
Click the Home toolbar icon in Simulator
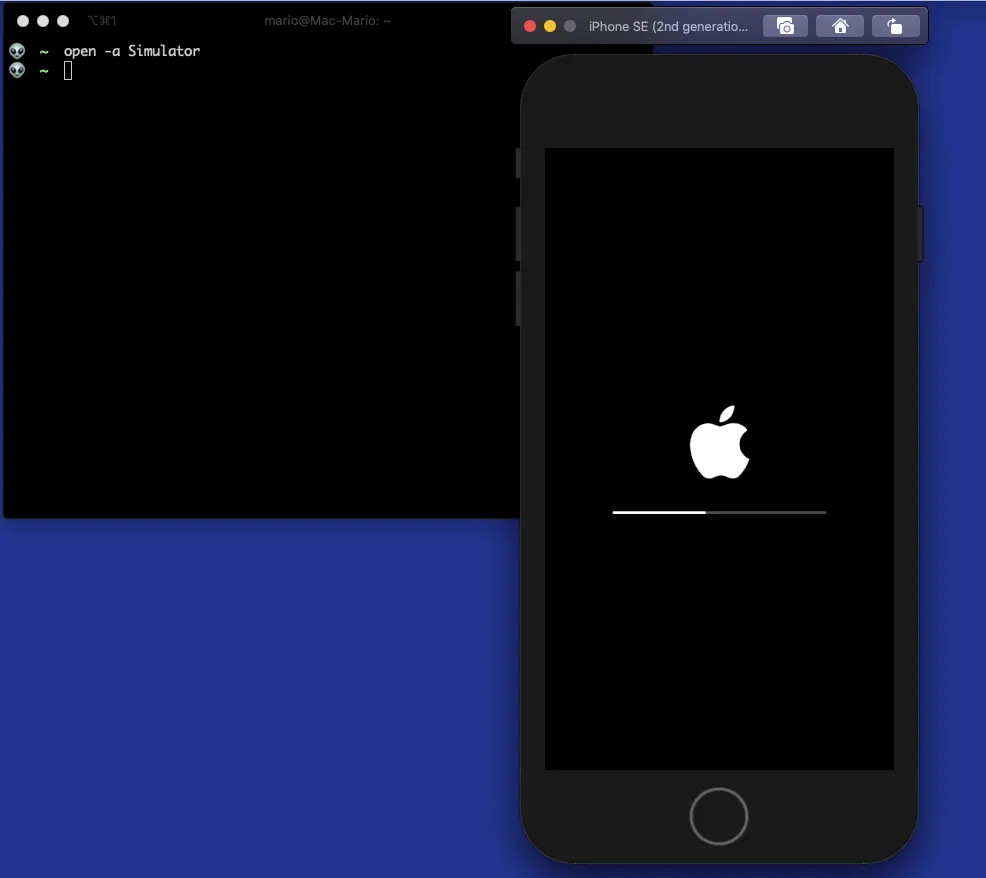(x=839, y=26)
